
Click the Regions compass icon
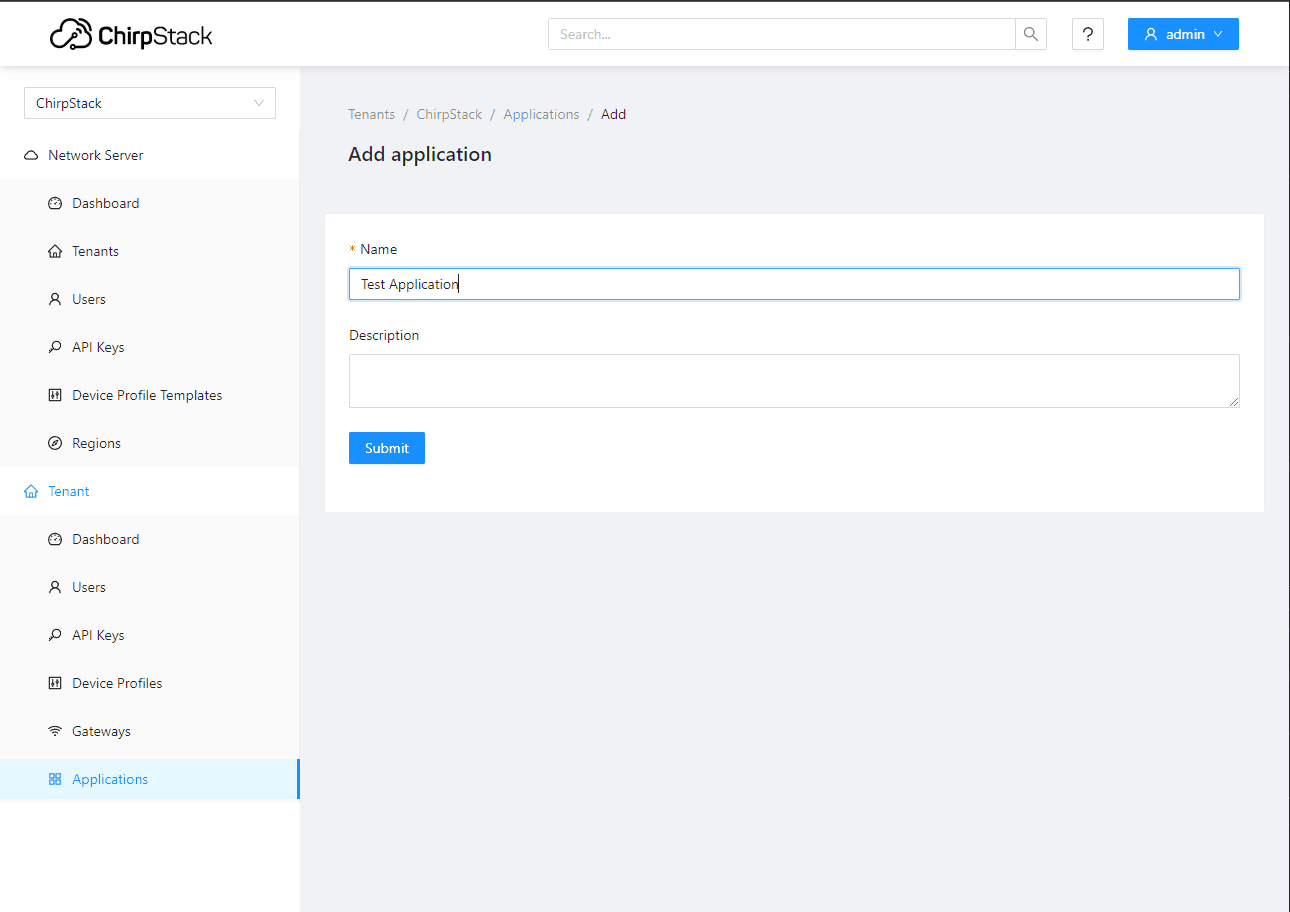(55, 443)
